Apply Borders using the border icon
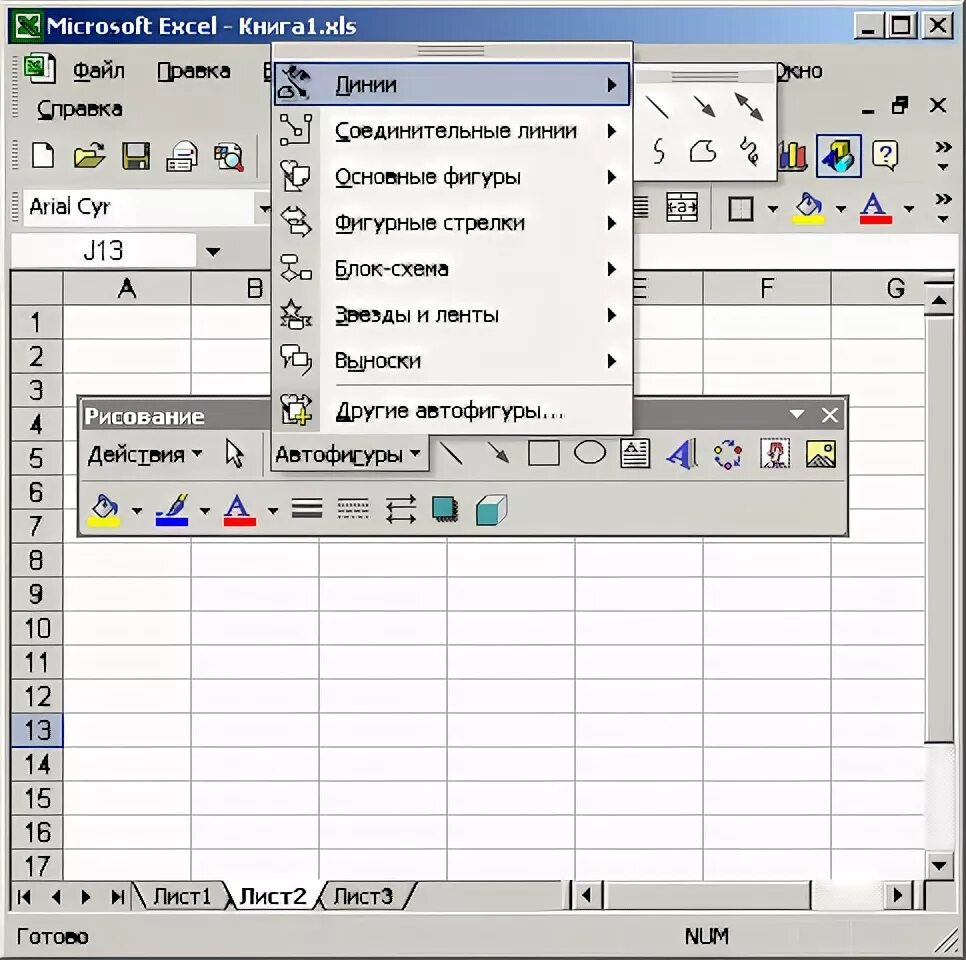 pyautogui.click(x=741, y=208)
